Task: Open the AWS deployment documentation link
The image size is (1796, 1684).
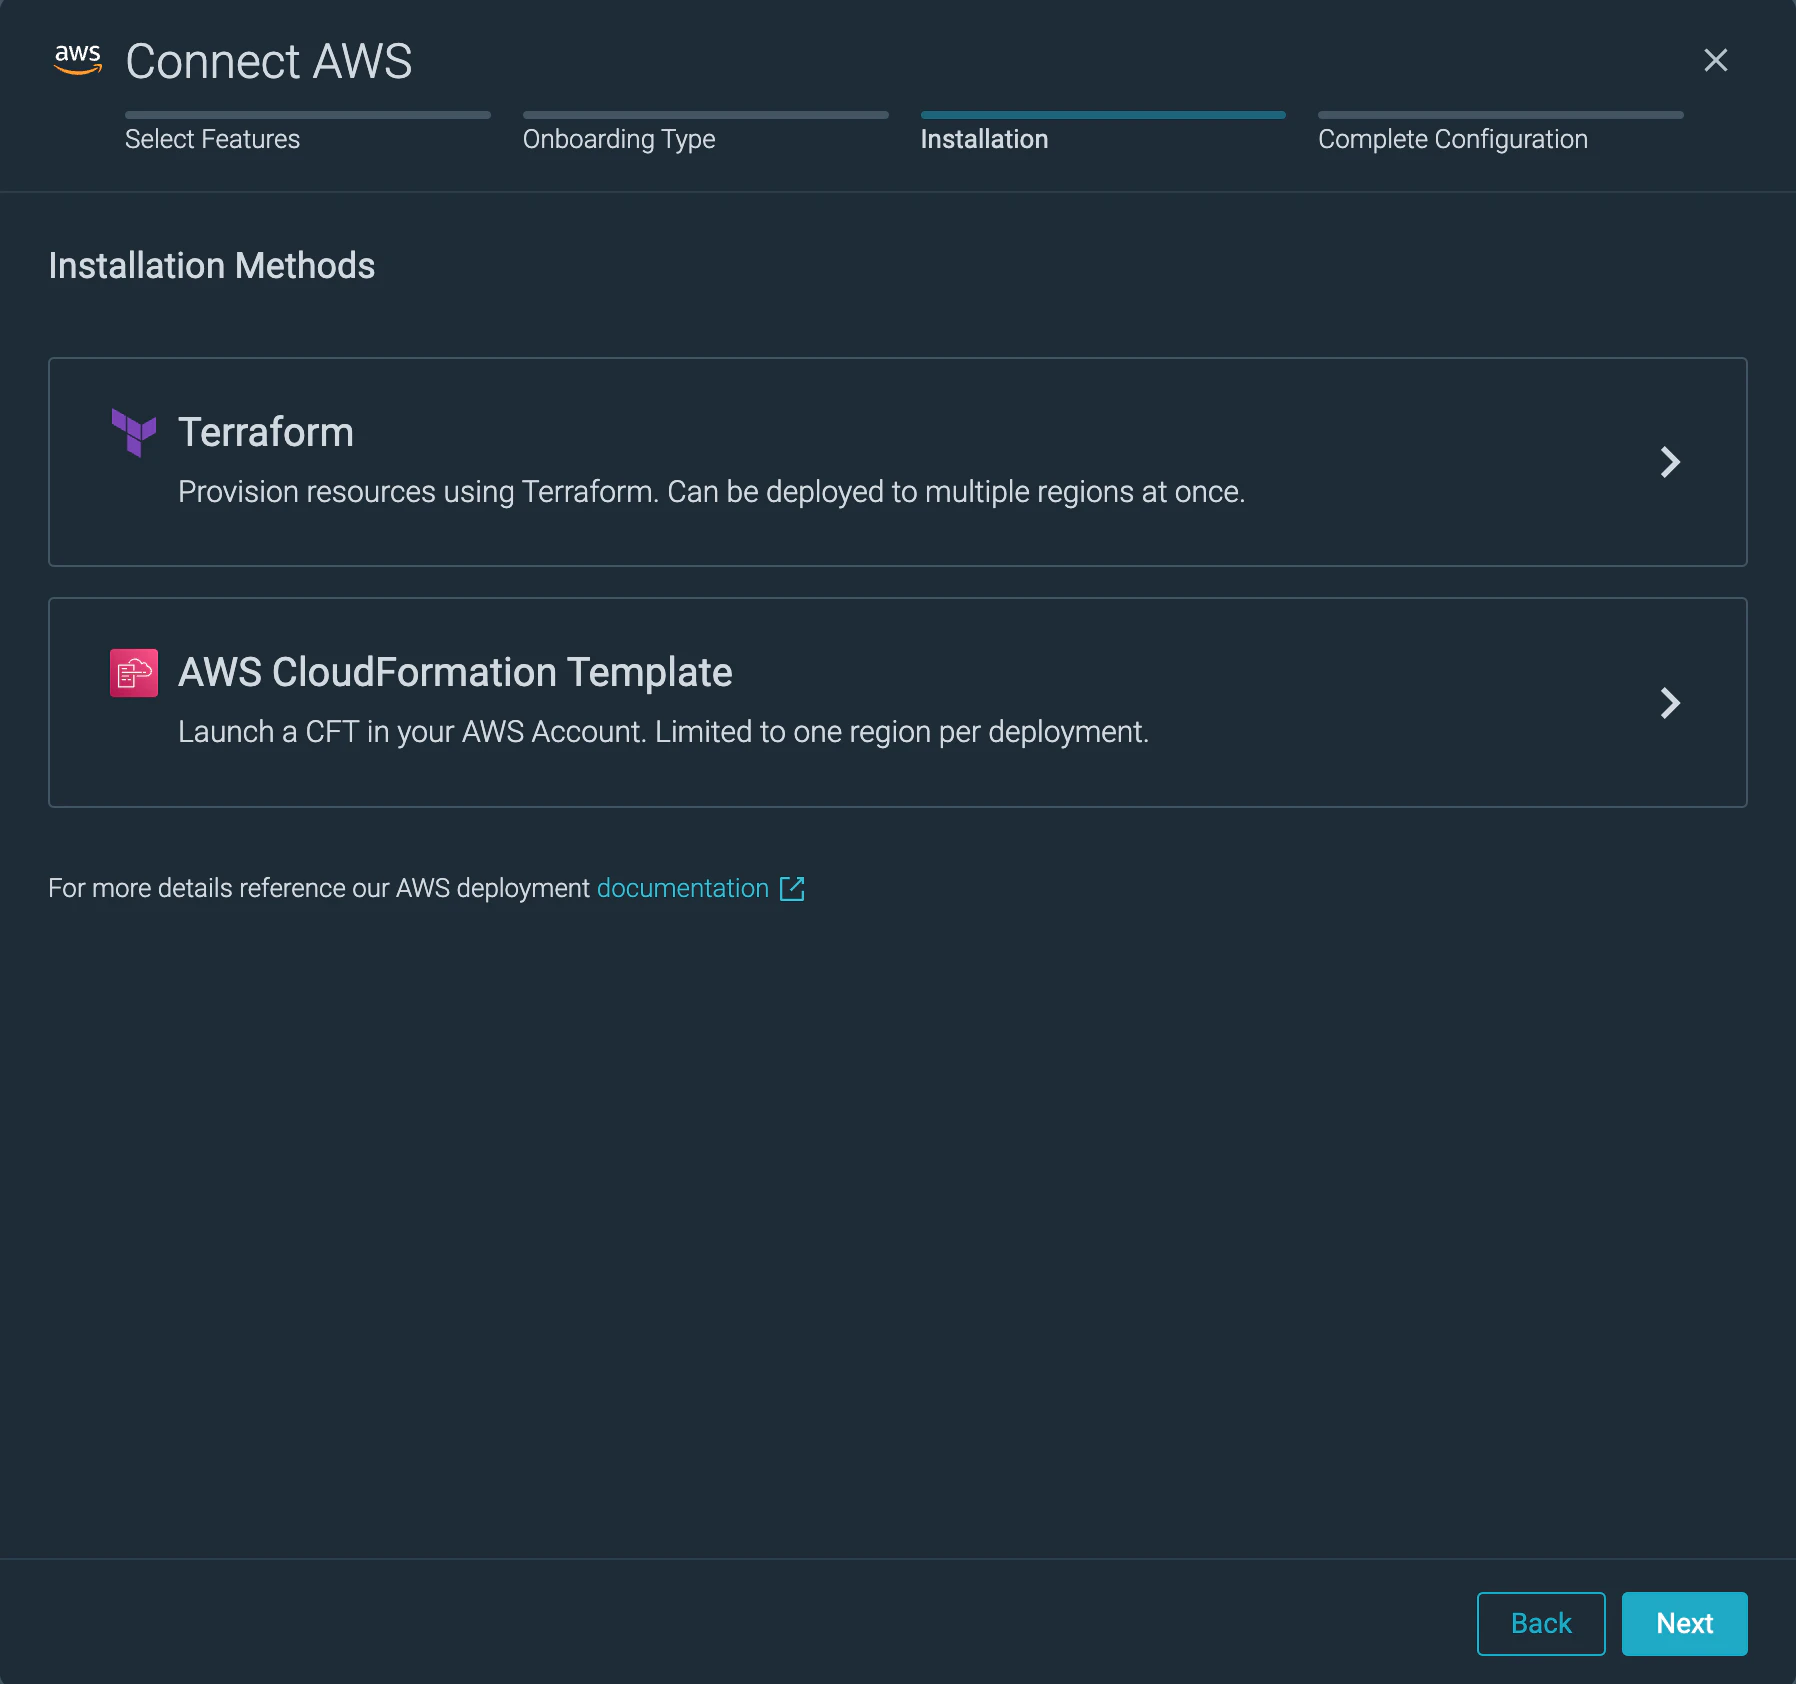Action: pyautogui.click(x=683, y=888)
